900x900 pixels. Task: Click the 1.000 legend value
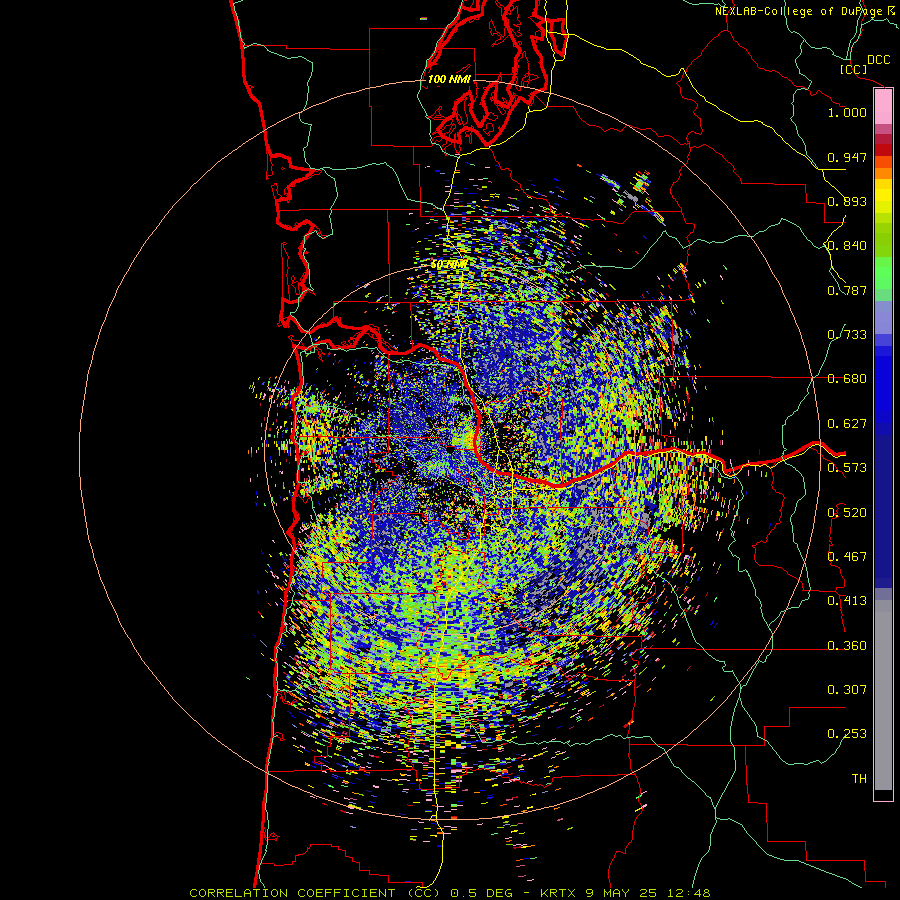click(847, 112)
